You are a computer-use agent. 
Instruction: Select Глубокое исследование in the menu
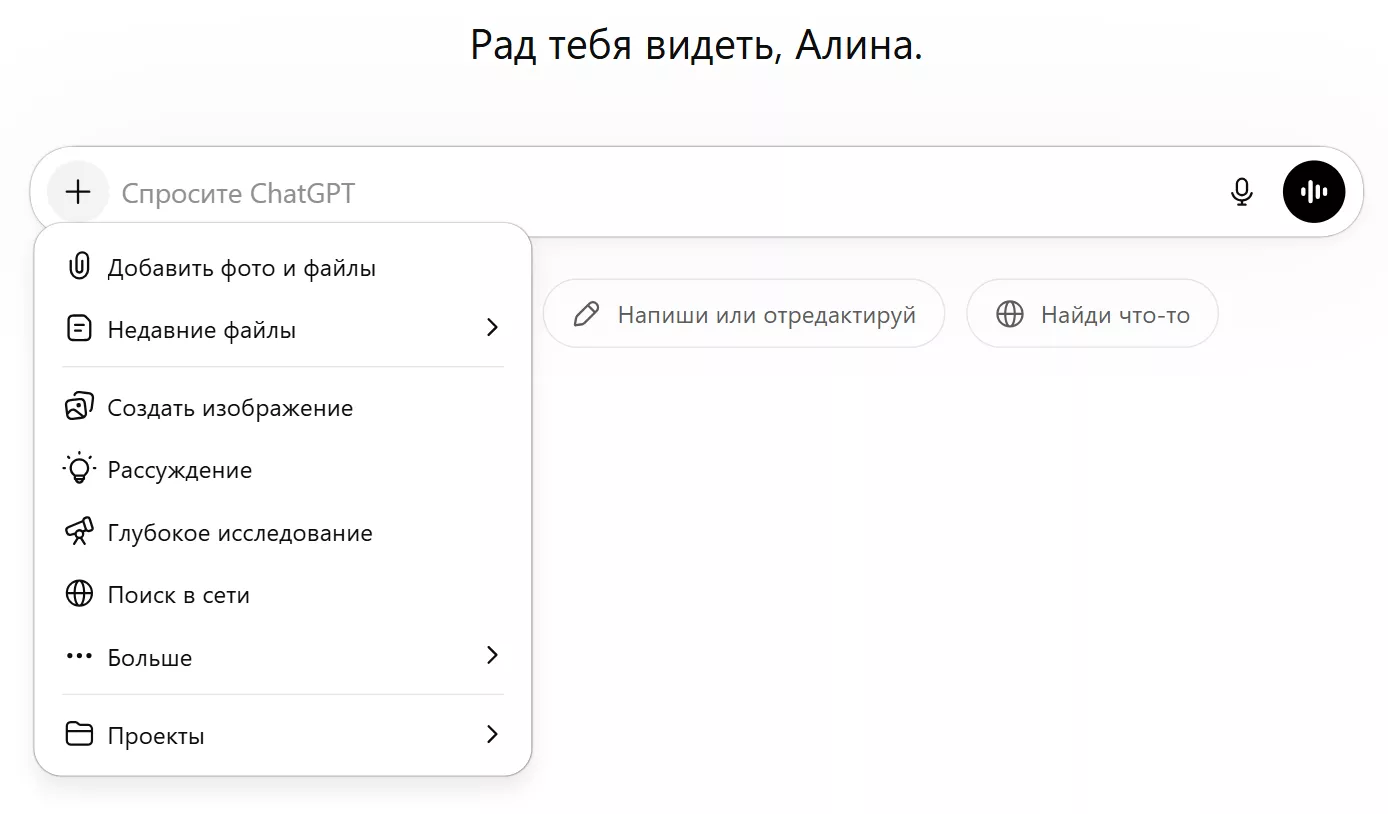[x=283, y=533]
